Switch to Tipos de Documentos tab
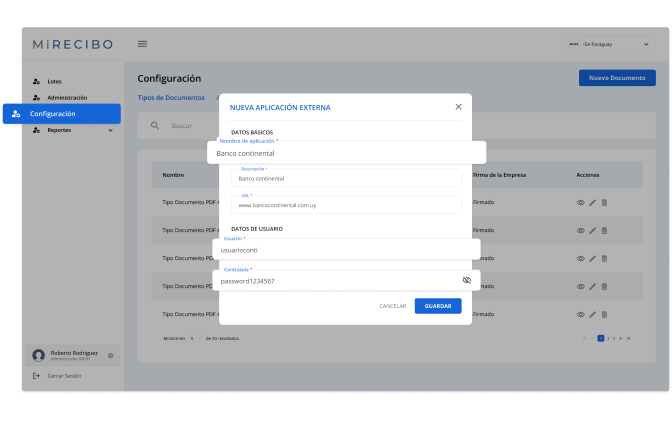This screenshot has width=672, height=421. point(170,97)
